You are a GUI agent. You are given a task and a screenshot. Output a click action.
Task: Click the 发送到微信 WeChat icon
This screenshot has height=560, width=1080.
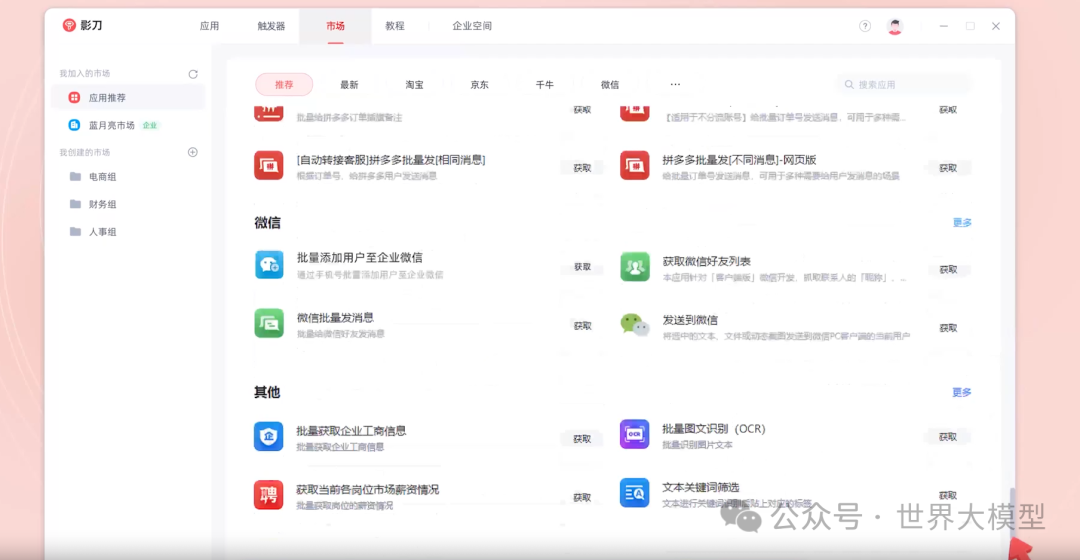click(x=634, y=324)
